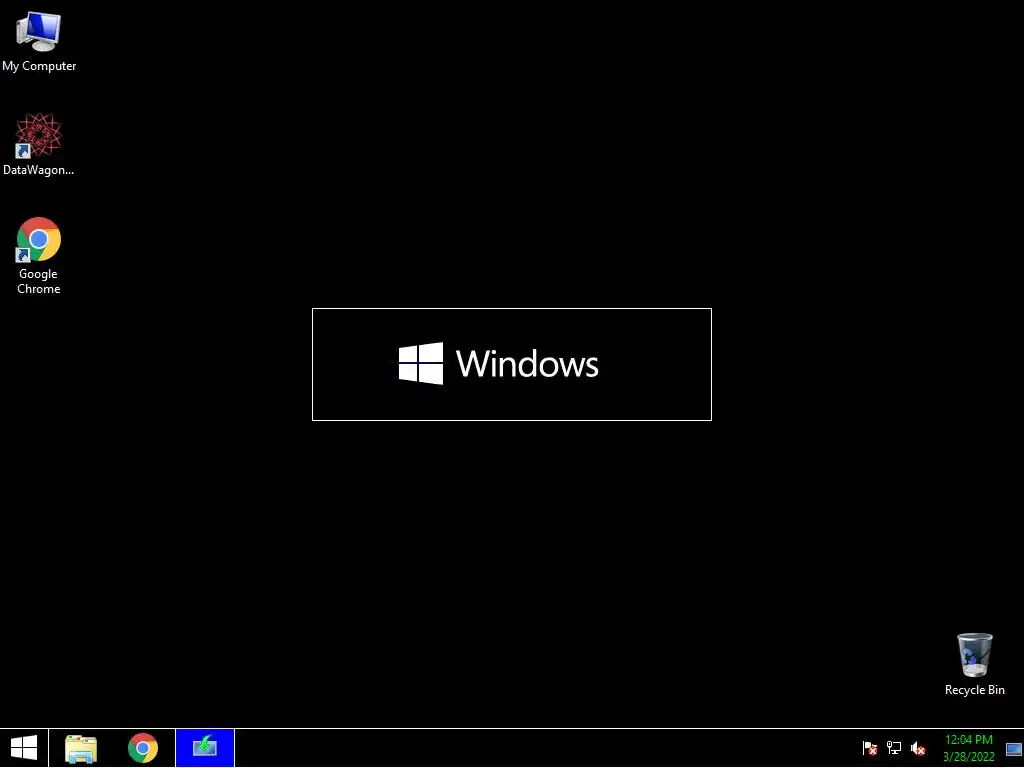Click the muted volume speaker icon
This screenshot has width=1024, height=768.
pos(918,748)
